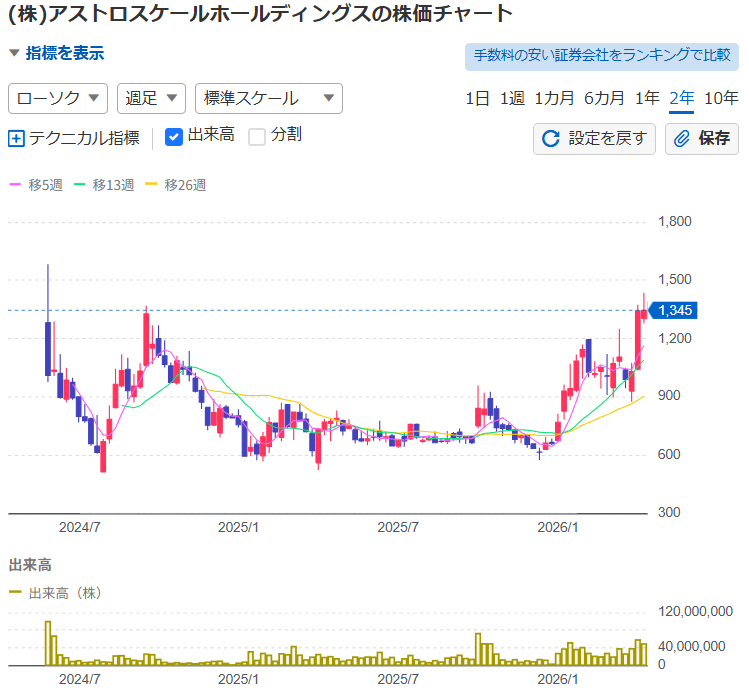The width and height of the screenshot is (749, 696).
Task: Select the 1日 time range
Action: click(477, 98)
